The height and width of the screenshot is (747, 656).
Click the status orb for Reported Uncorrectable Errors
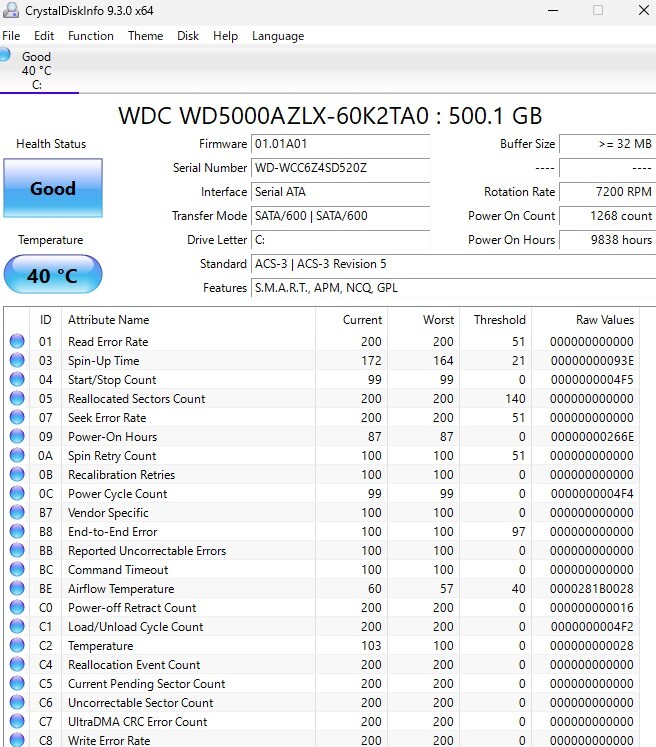point(17,550)
